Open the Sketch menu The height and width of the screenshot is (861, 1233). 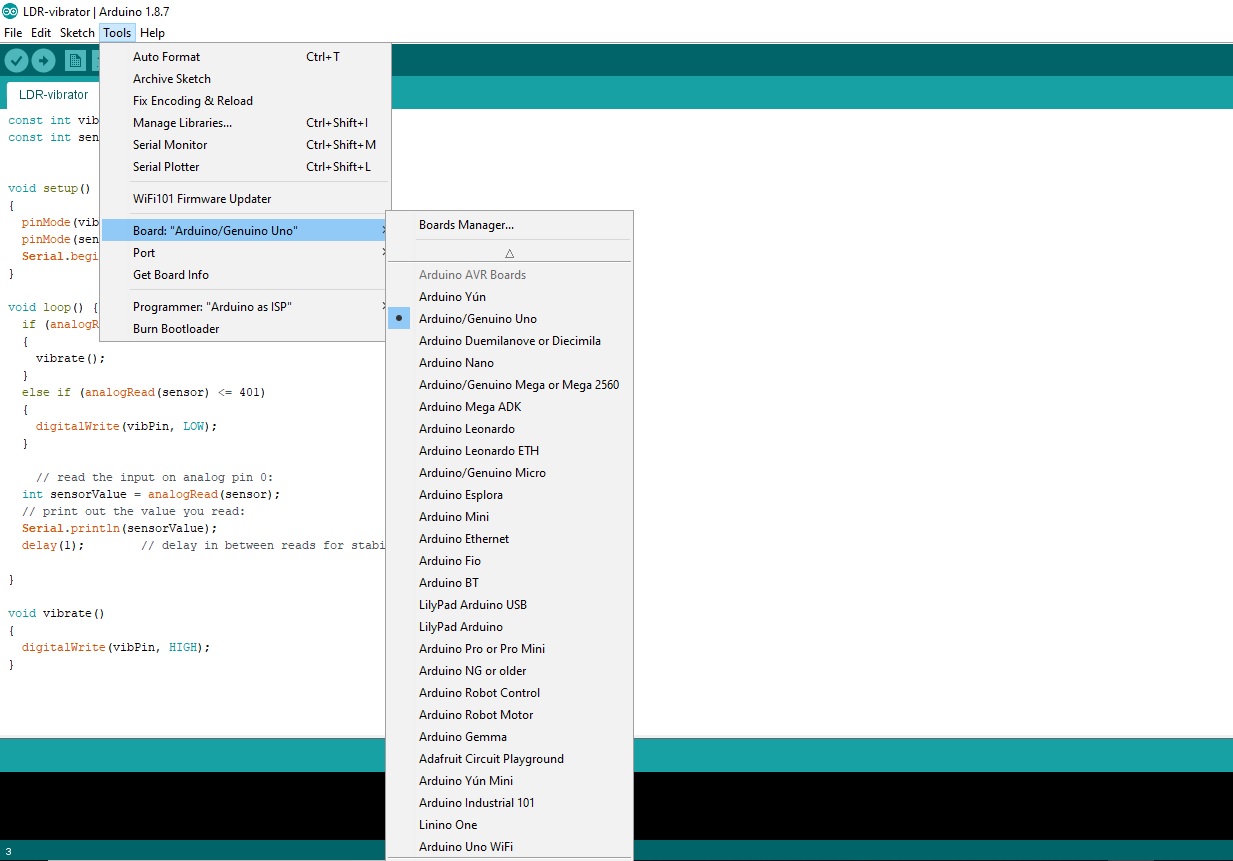click(77, 33)
